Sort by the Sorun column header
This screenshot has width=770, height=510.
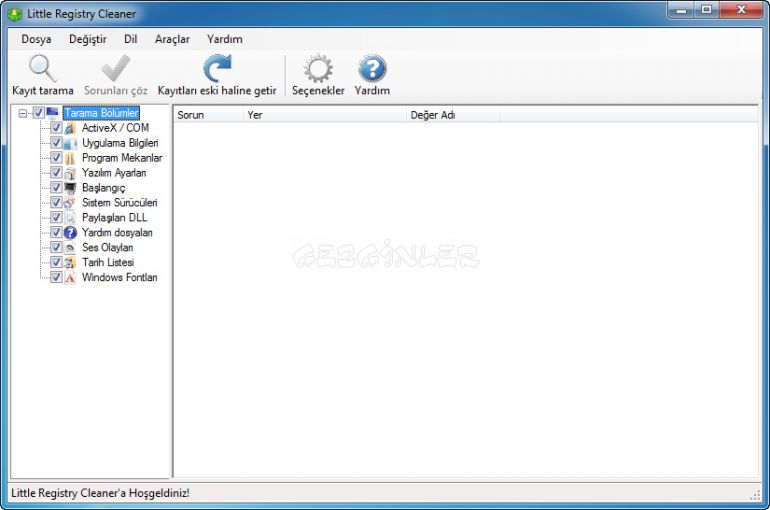pos(209,115)
